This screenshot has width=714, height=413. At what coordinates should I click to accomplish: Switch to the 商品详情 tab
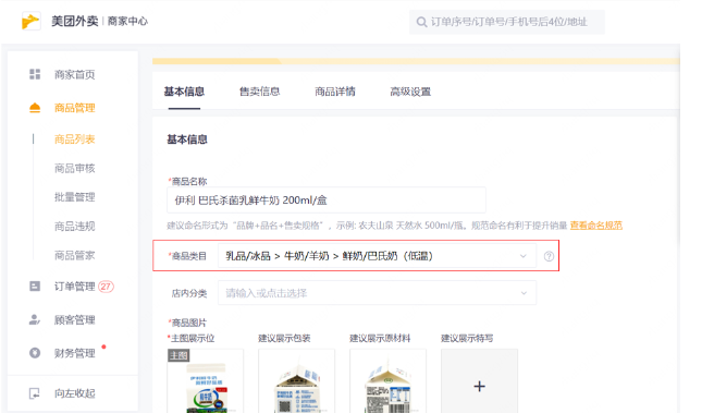coord(335,92)
